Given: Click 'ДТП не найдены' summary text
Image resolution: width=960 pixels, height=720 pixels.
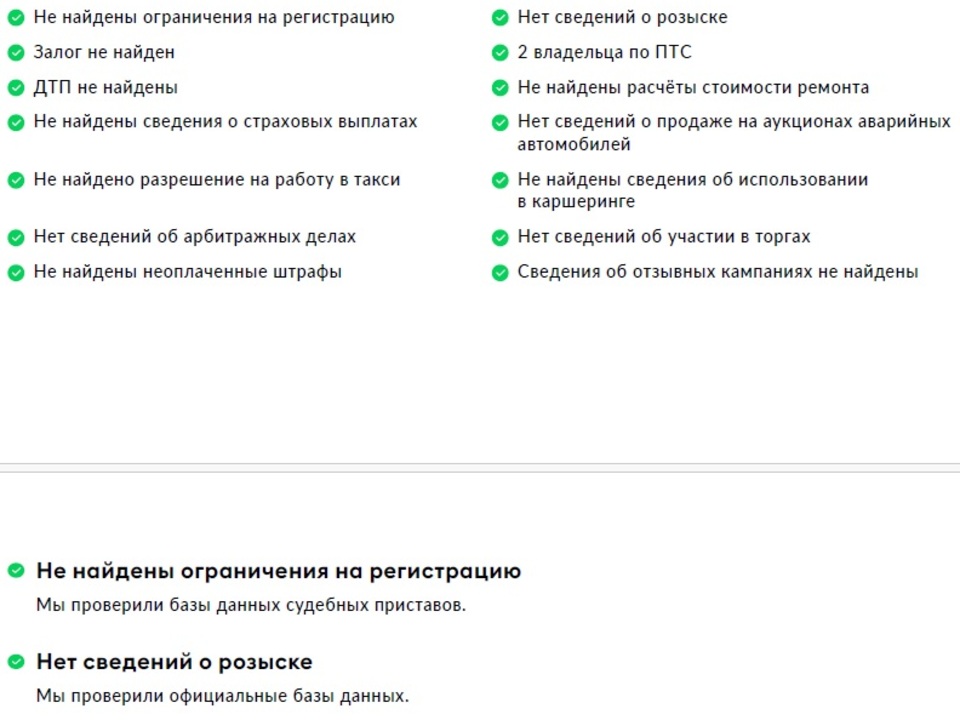Looking at the screenshot, I should pos(106,88).
